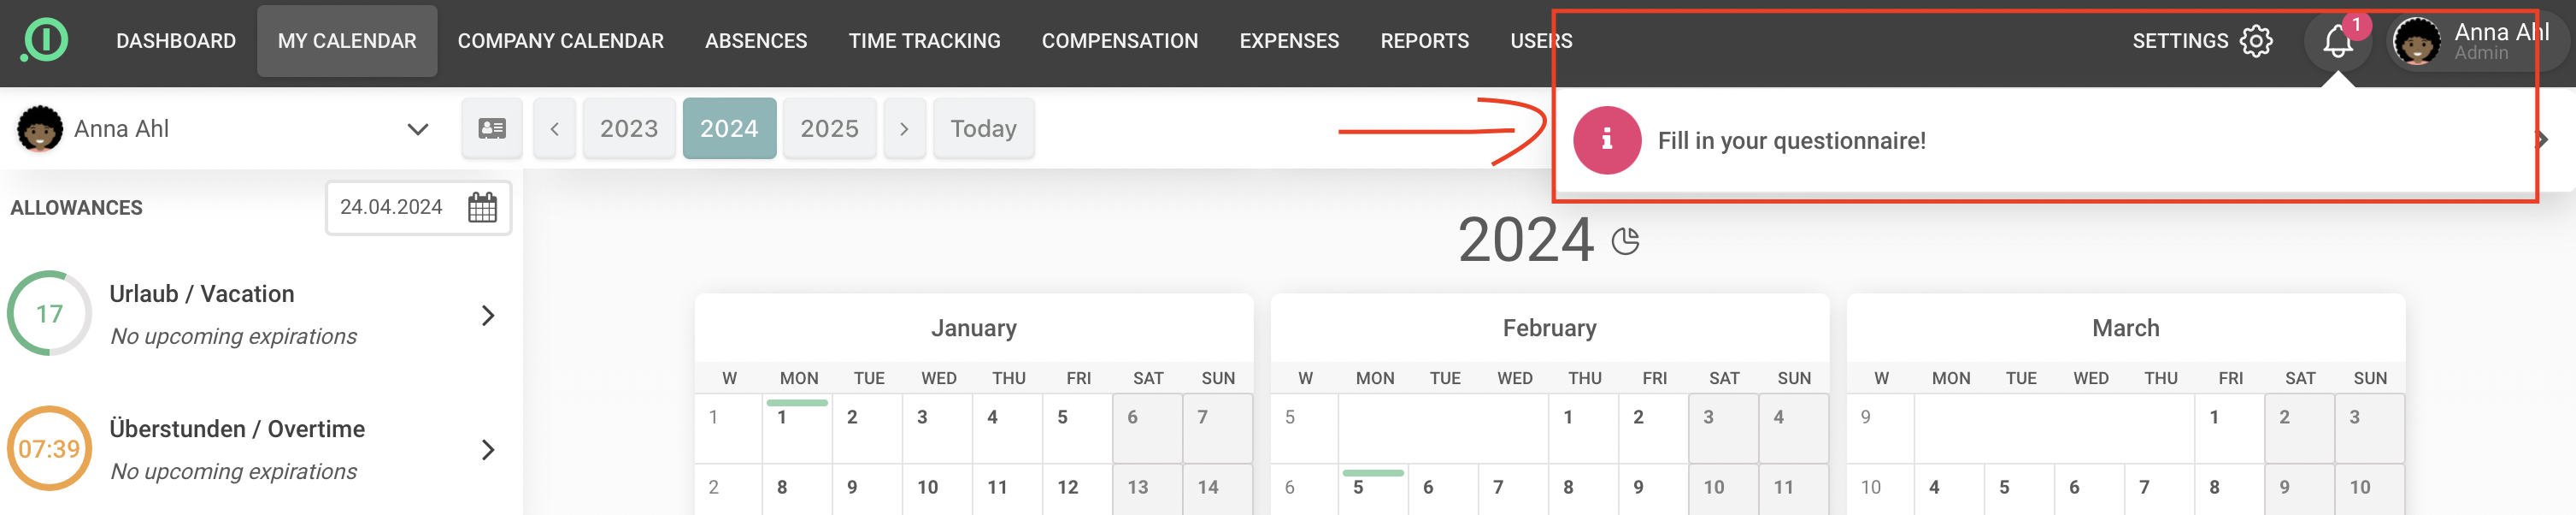Select the 2023 year button
Screen dimensions: 2576x515
(629, 128)
